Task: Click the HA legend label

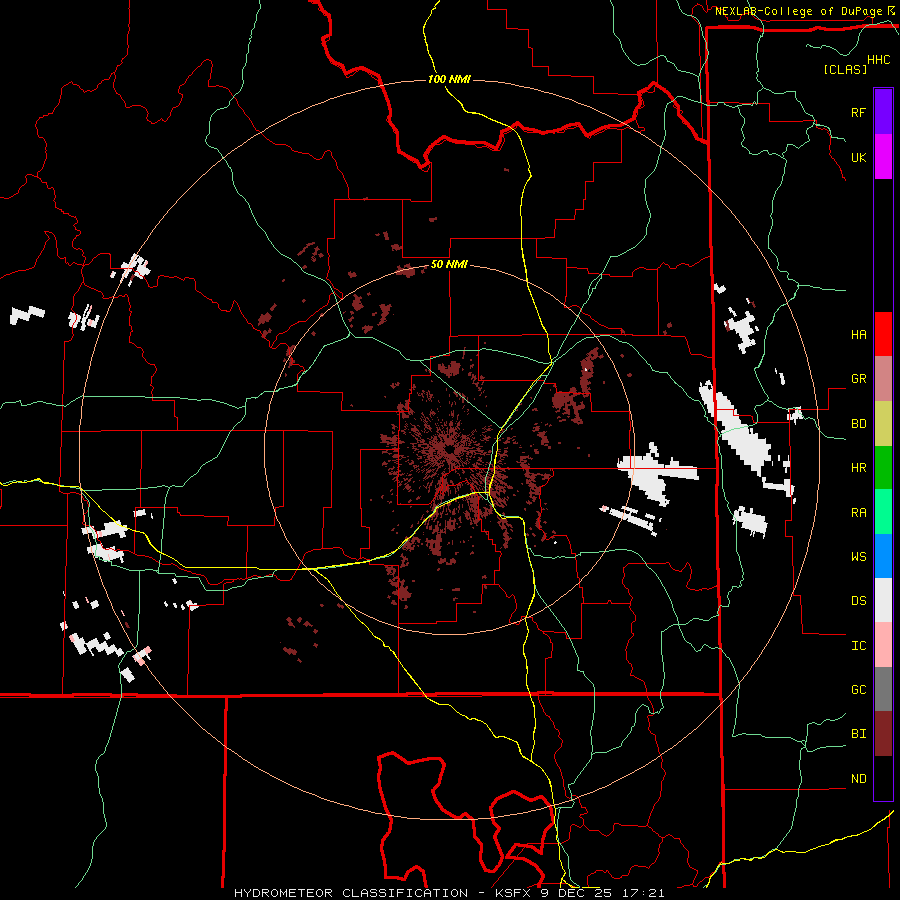Action: [858, 335]
